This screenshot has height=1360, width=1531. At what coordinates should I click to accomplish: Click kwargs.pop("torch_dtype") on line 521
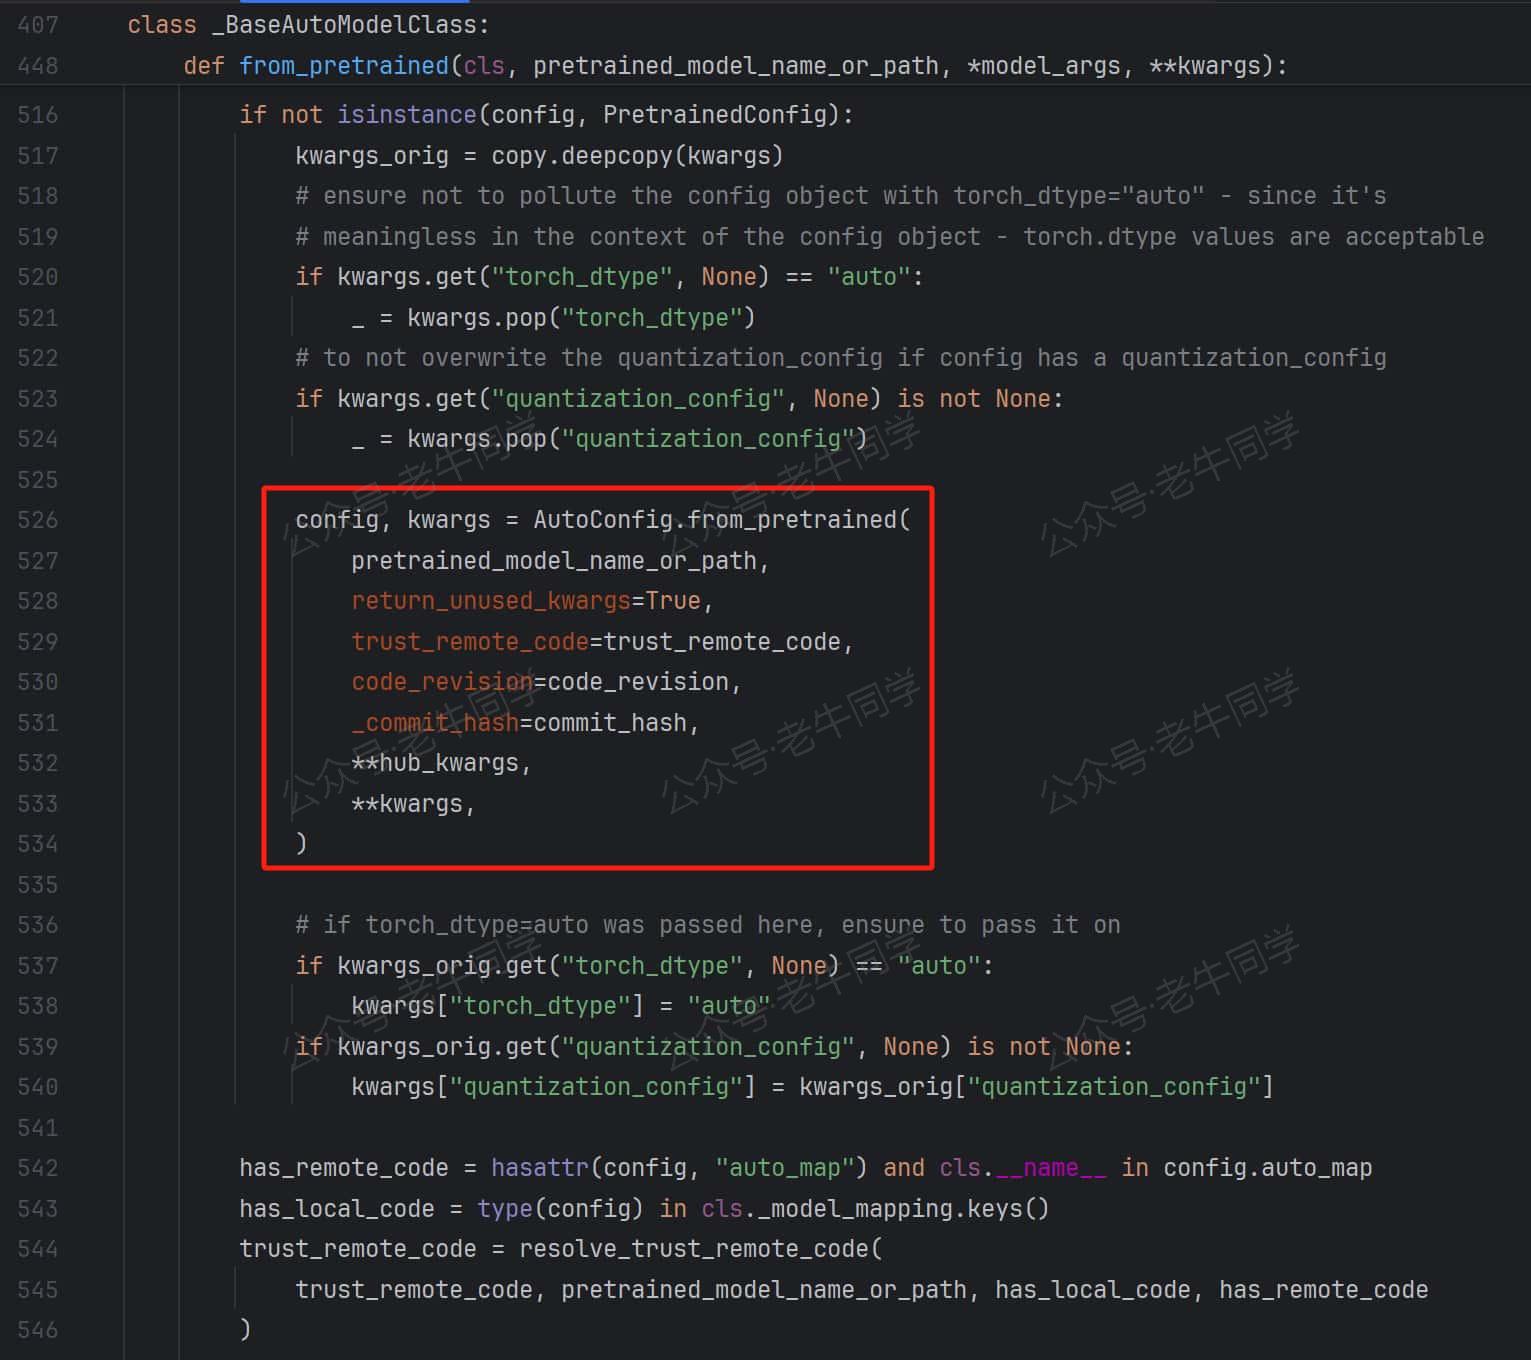581,318
